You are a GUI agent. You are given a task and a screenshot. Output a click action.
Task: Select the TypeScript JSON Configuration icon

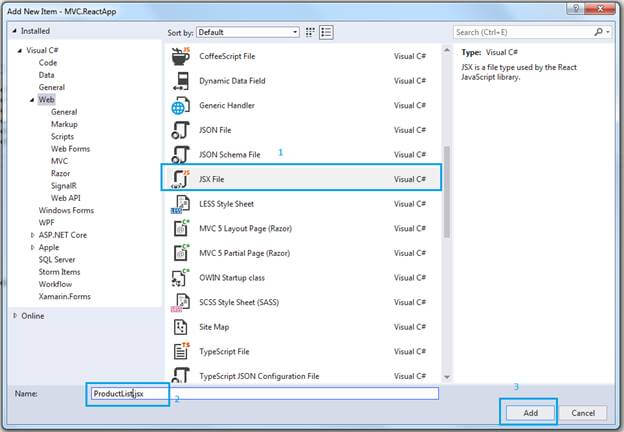[x=180, y=375]
